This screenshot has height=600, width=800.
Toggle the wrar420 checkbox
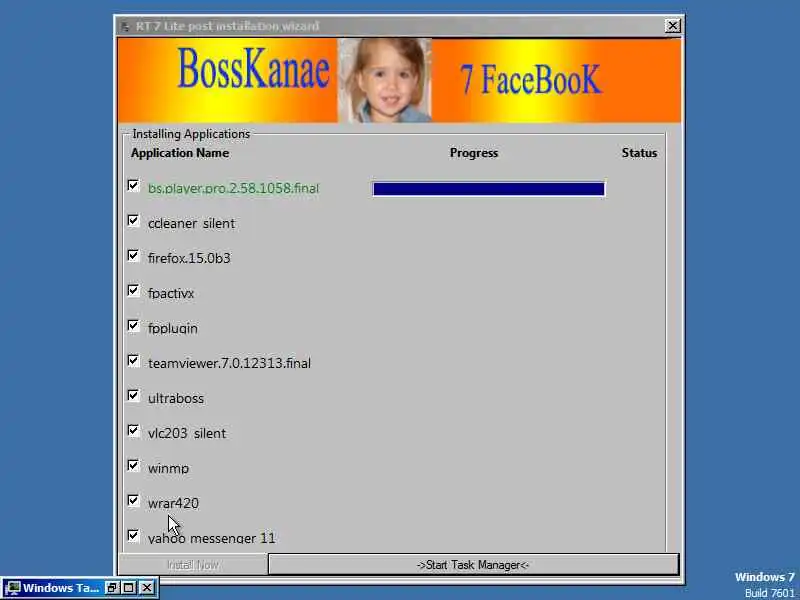133,501
